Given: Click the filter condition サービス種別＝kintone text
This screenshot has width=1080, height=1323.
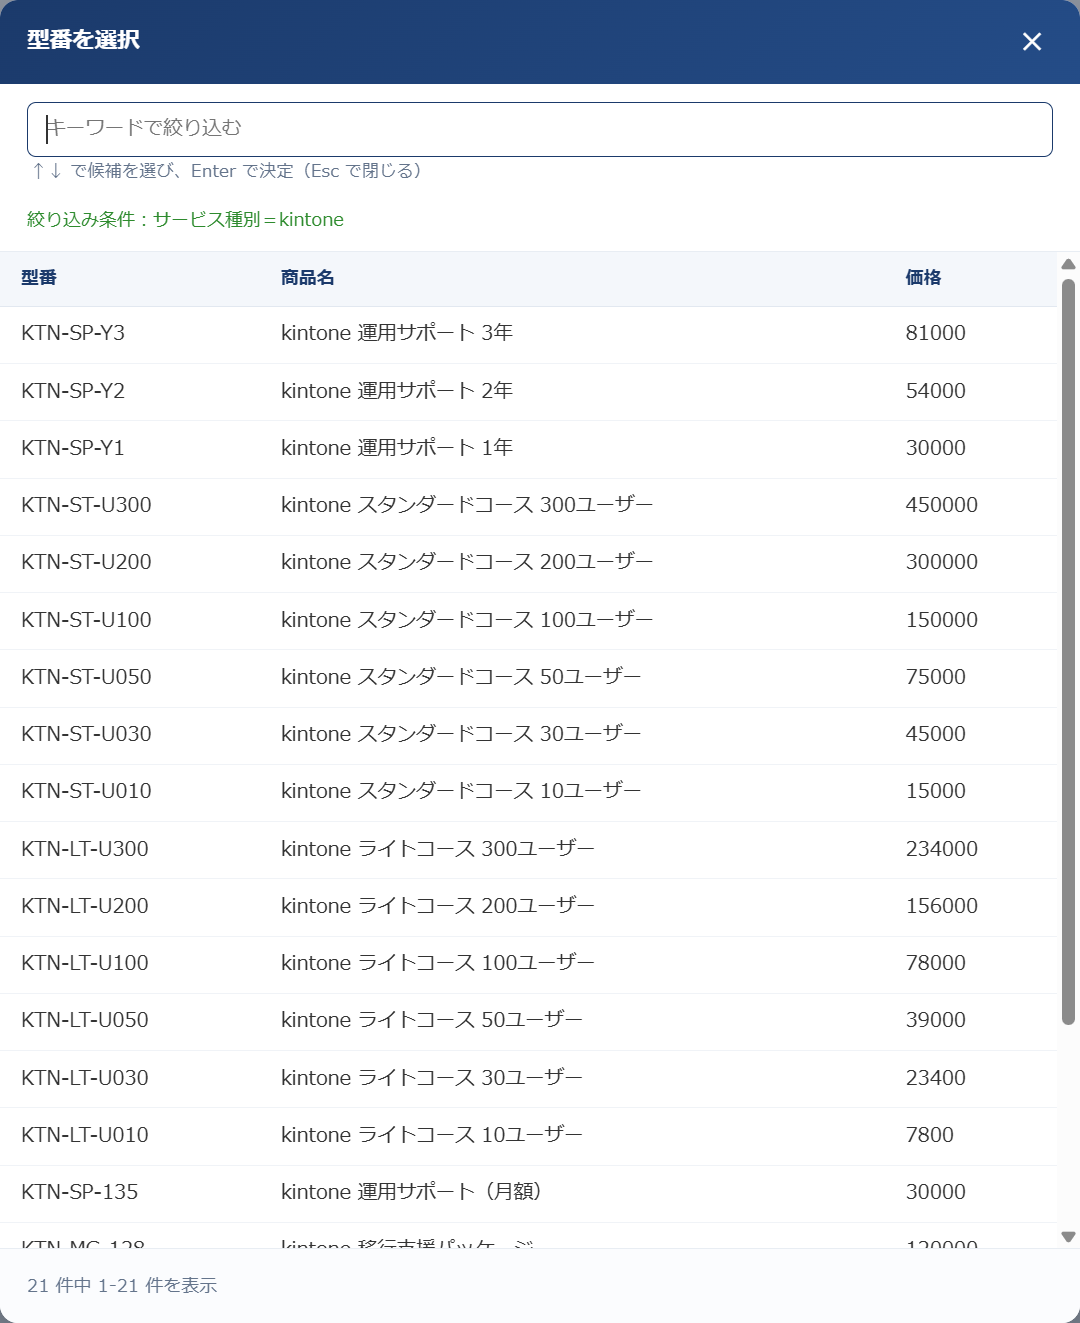Looking at the screenshot, I should [x=248, y=220].
